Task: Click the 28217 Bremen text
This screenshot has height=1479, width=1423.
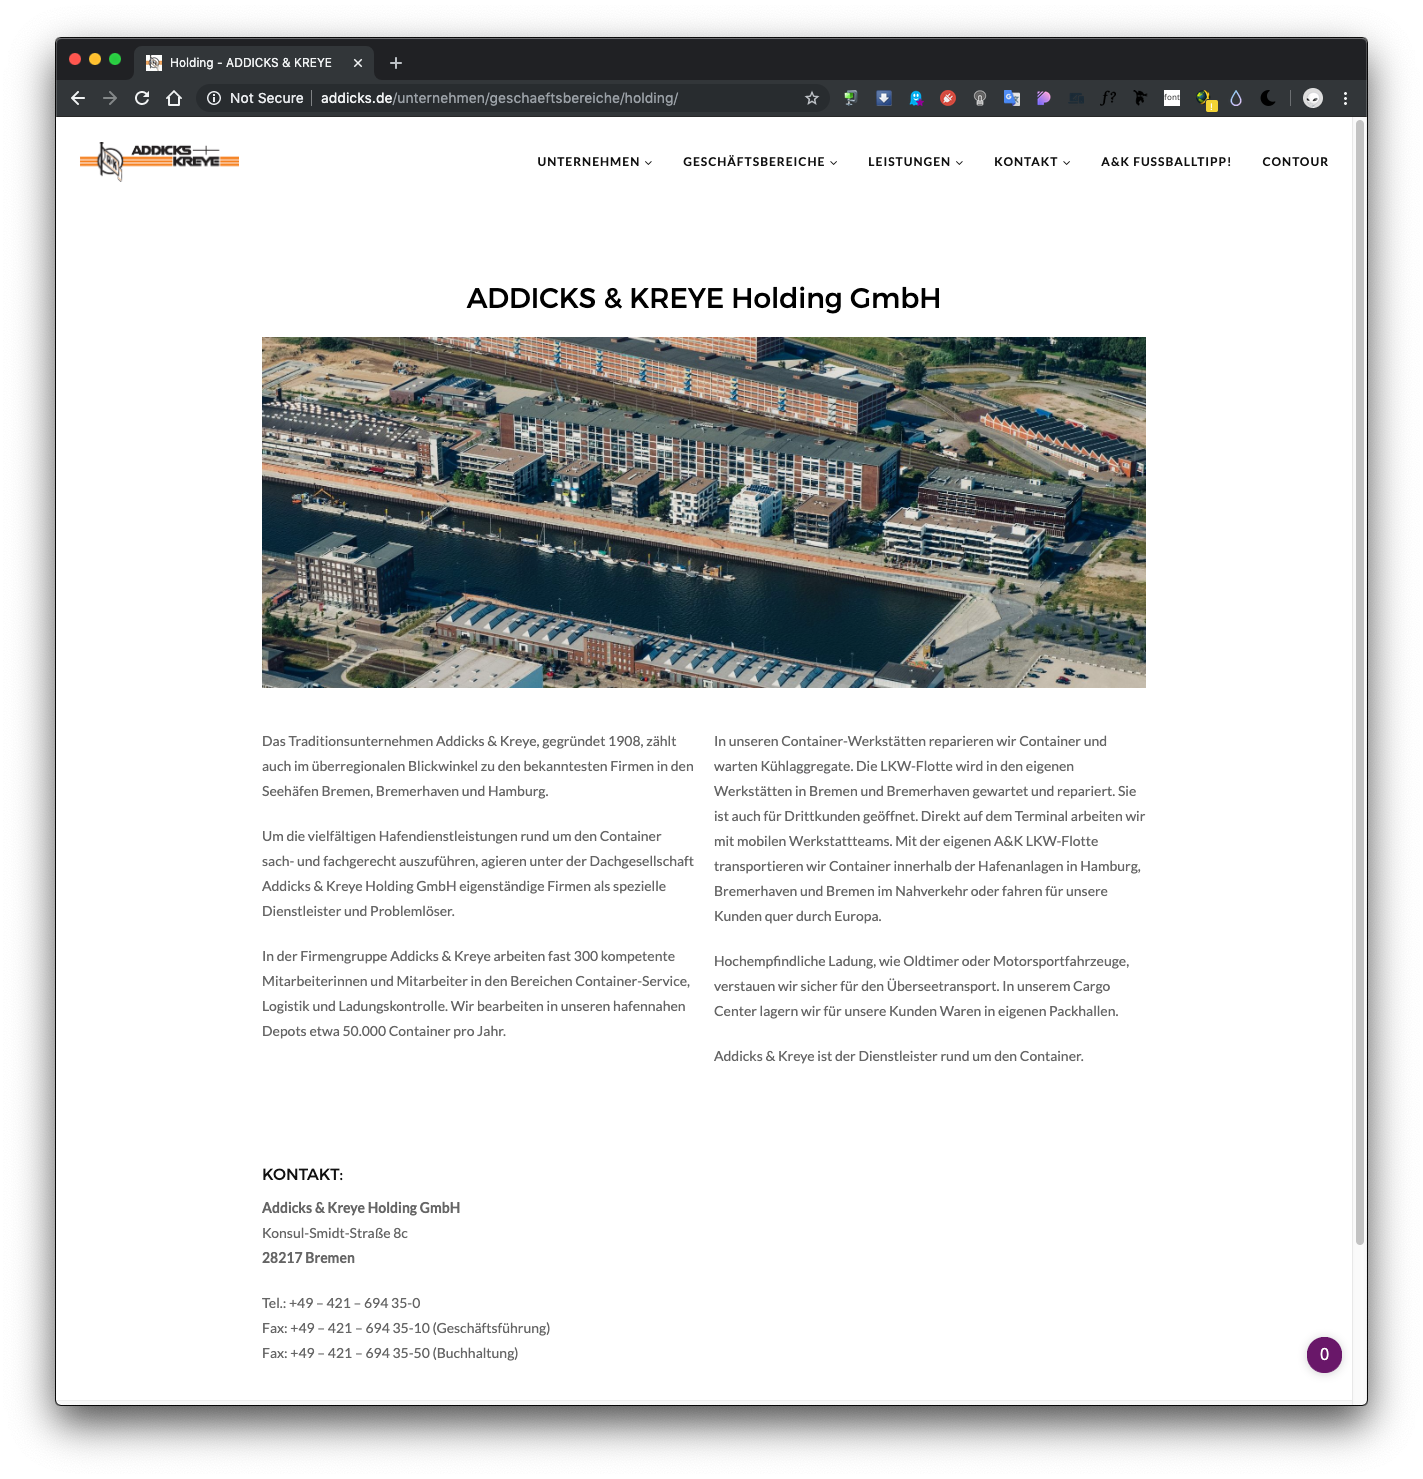Action: 308,1258
